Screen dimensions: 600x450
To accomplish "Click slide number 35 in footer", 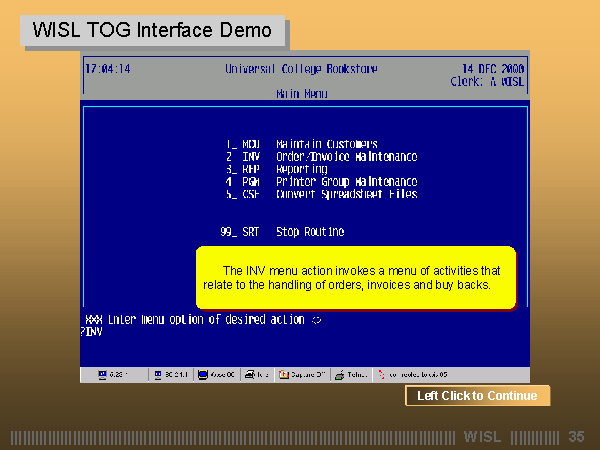I will point(575,437).
